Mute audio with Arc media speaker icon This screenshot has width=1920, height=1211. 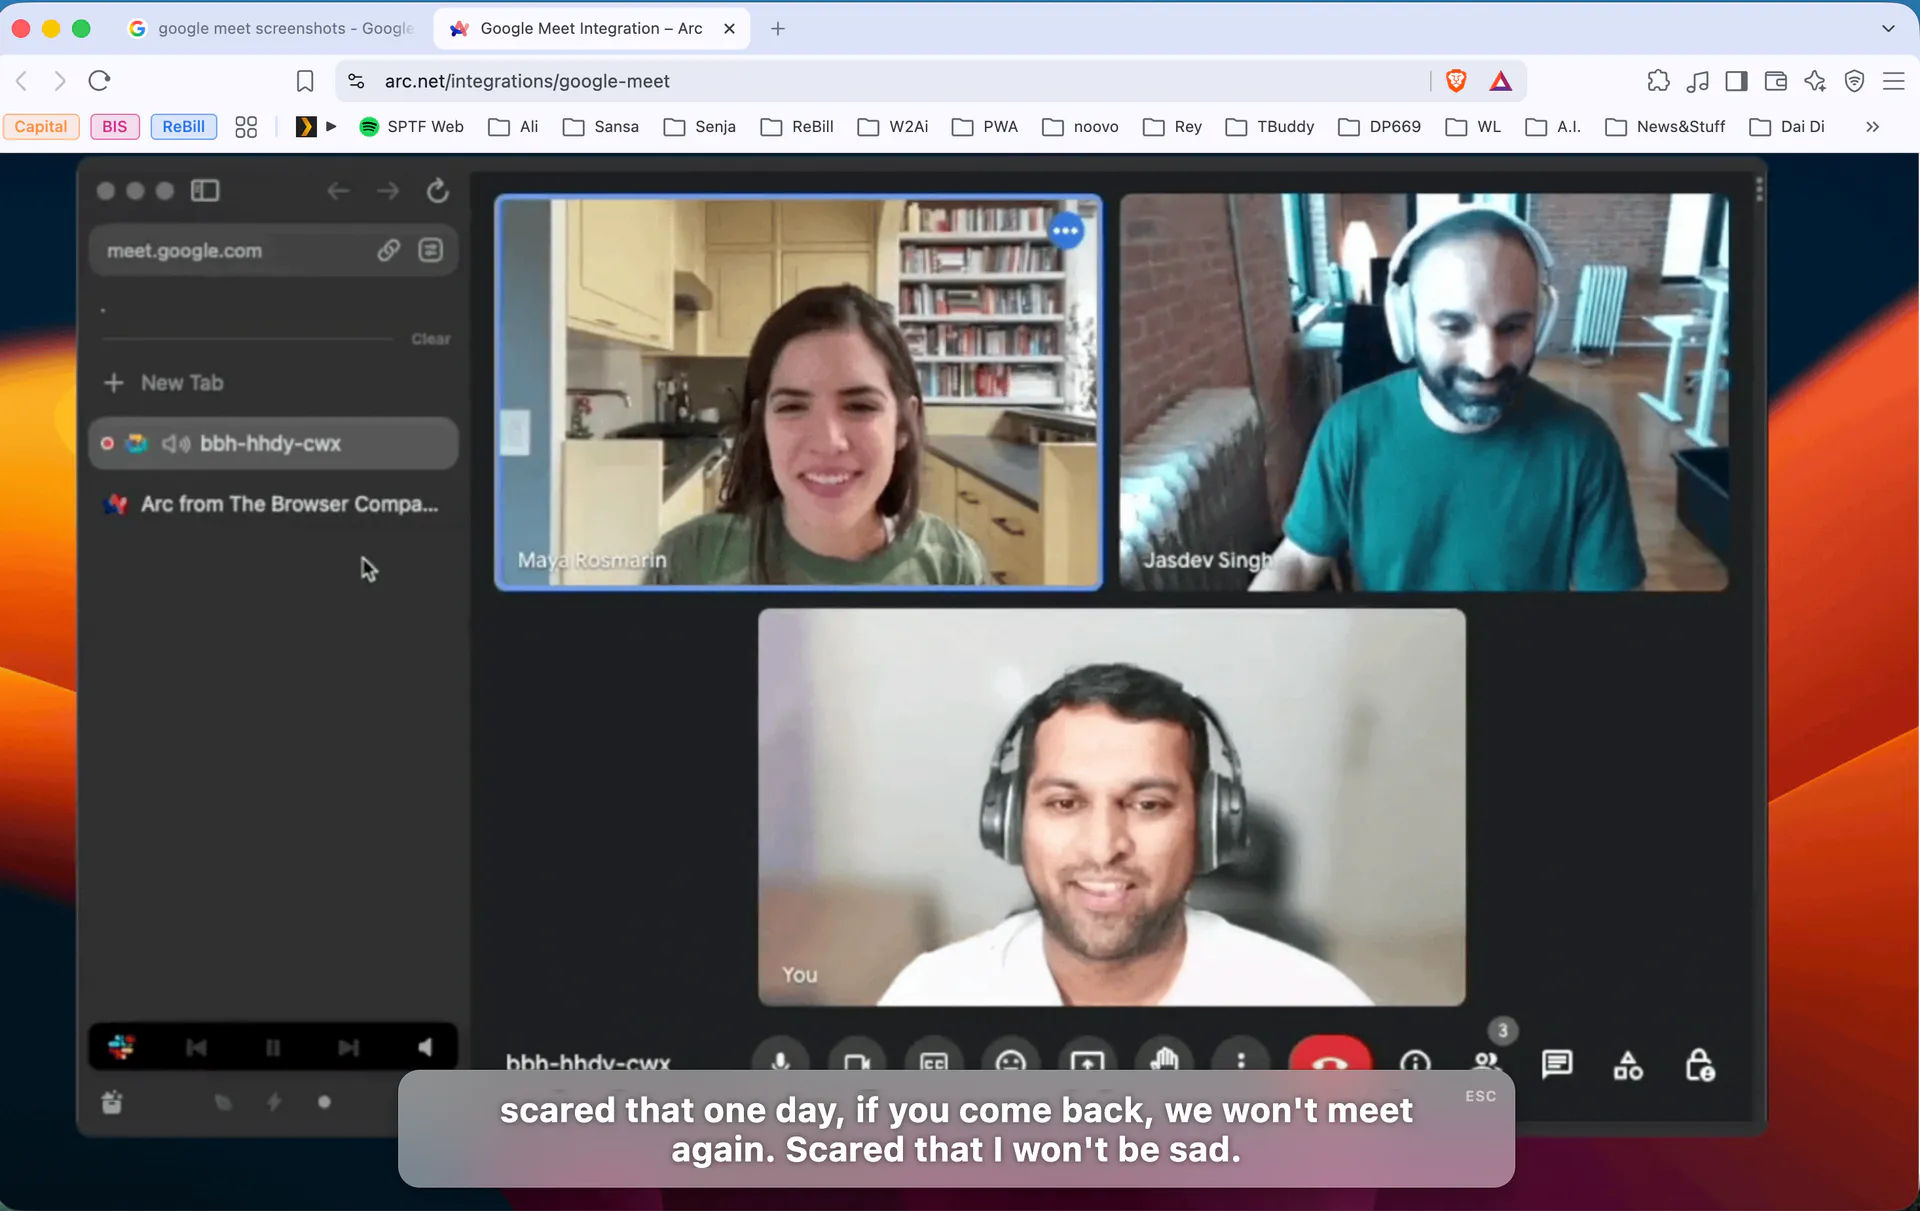pos(425,1047)
